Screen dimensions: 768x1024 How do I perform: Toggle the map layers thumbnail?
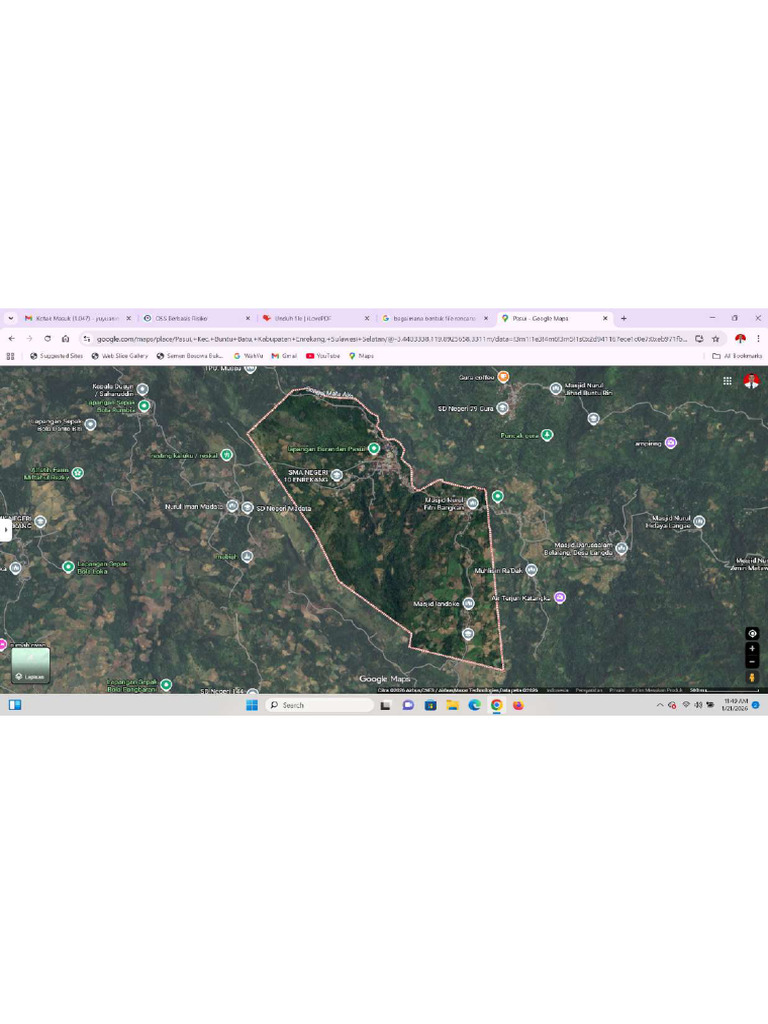(x=31, y=665)
